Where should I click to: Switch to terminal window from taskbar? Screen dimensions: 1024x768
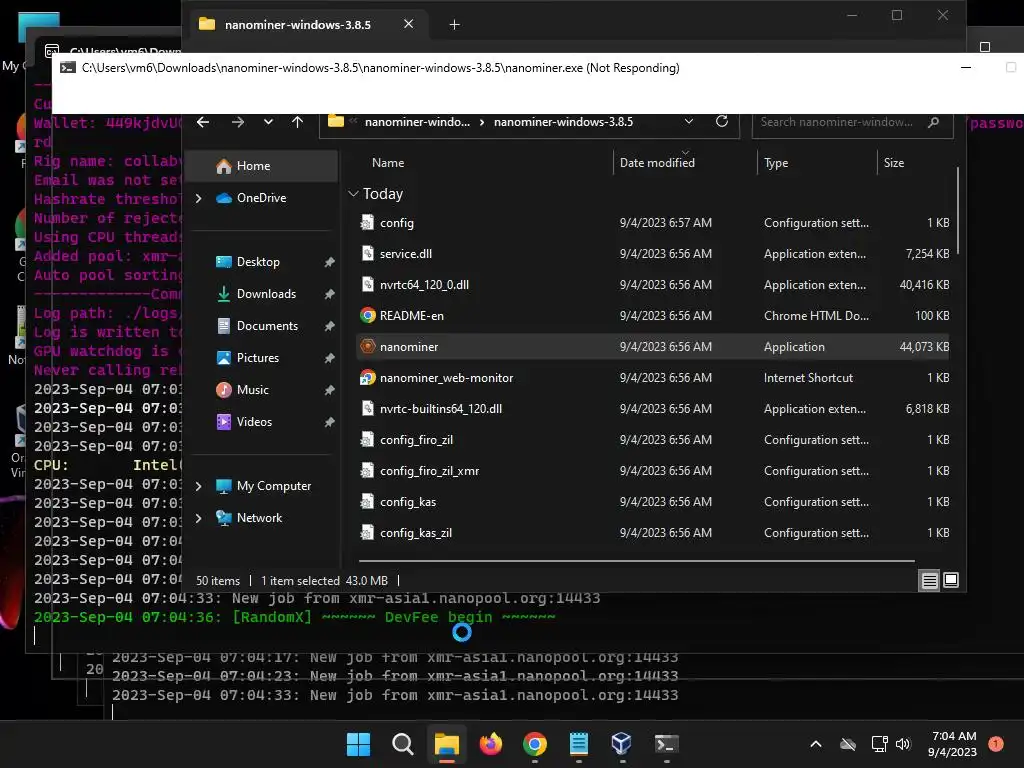[x=667, y=744]
